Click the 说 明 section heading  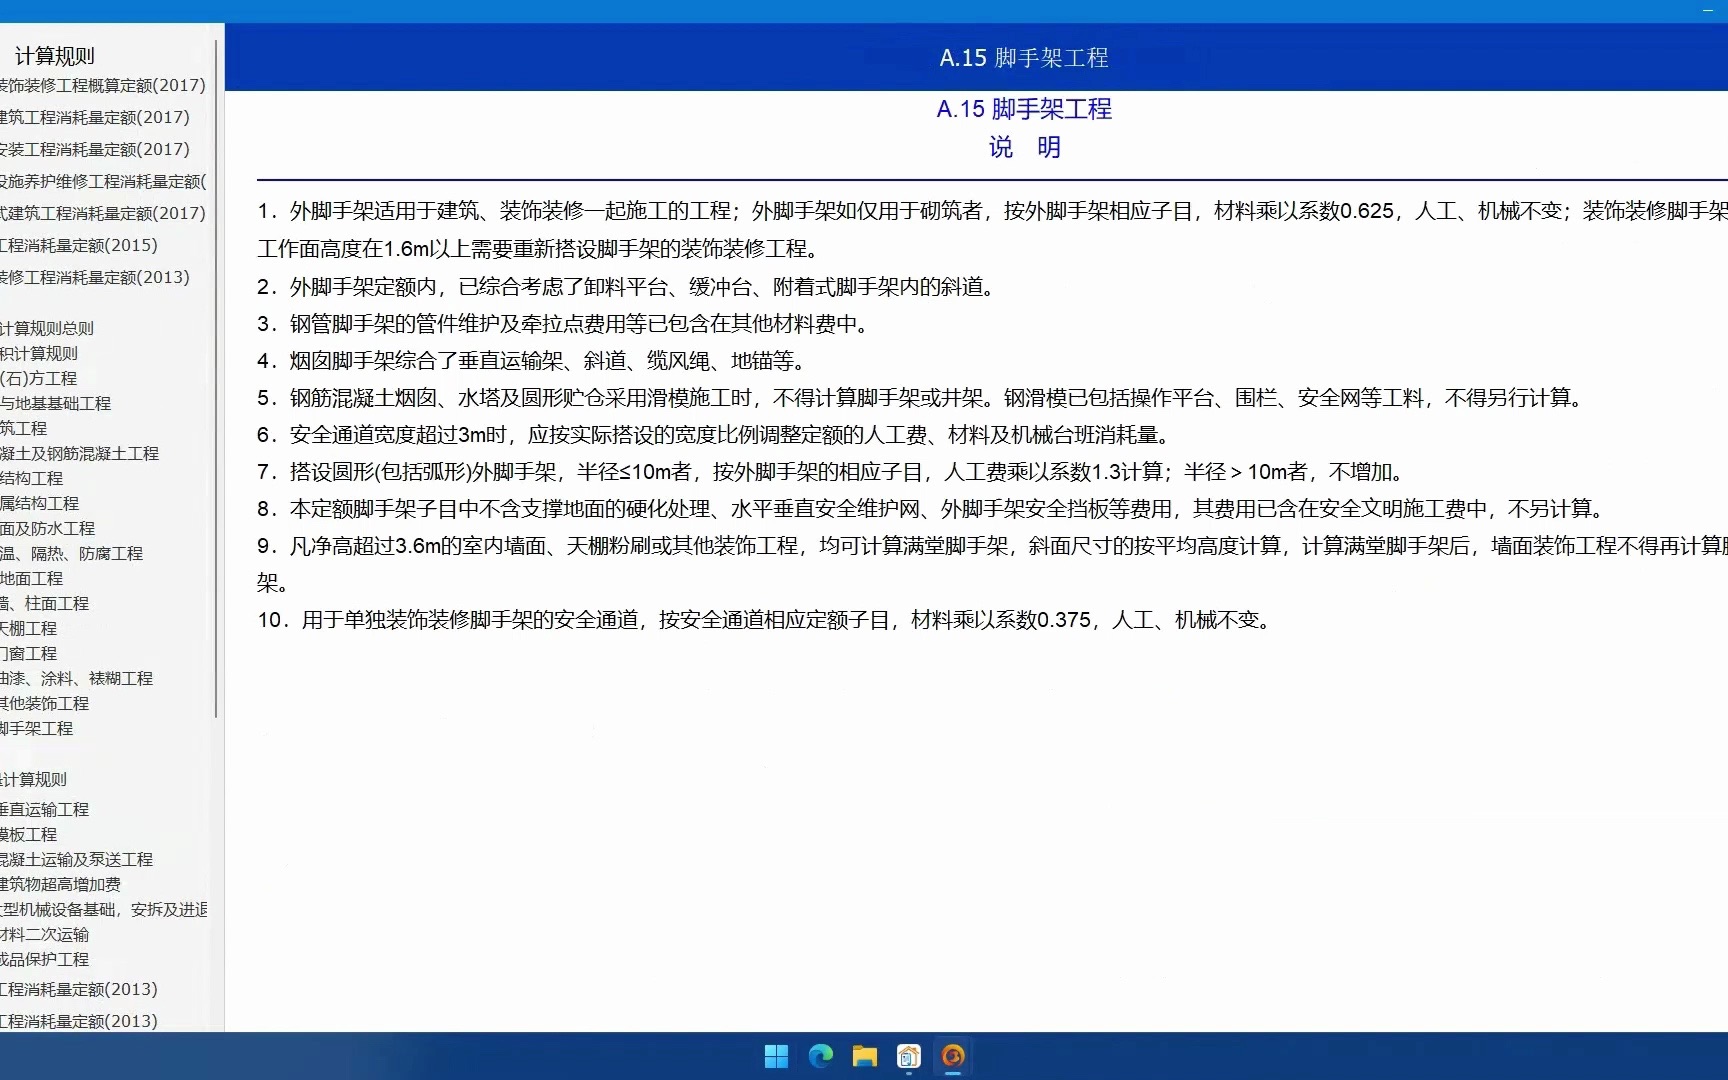tap(1024, 147)
